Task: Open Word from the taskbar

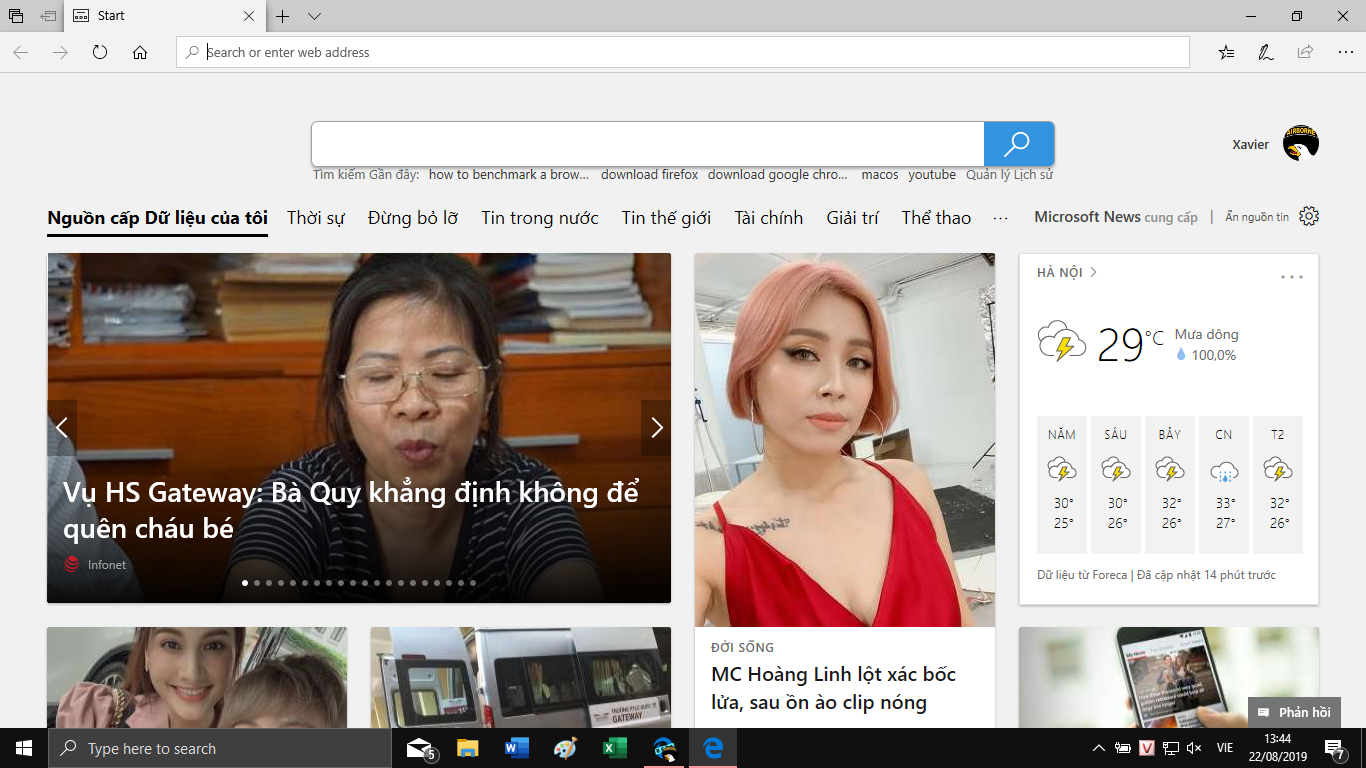Action: coord(517,748)
